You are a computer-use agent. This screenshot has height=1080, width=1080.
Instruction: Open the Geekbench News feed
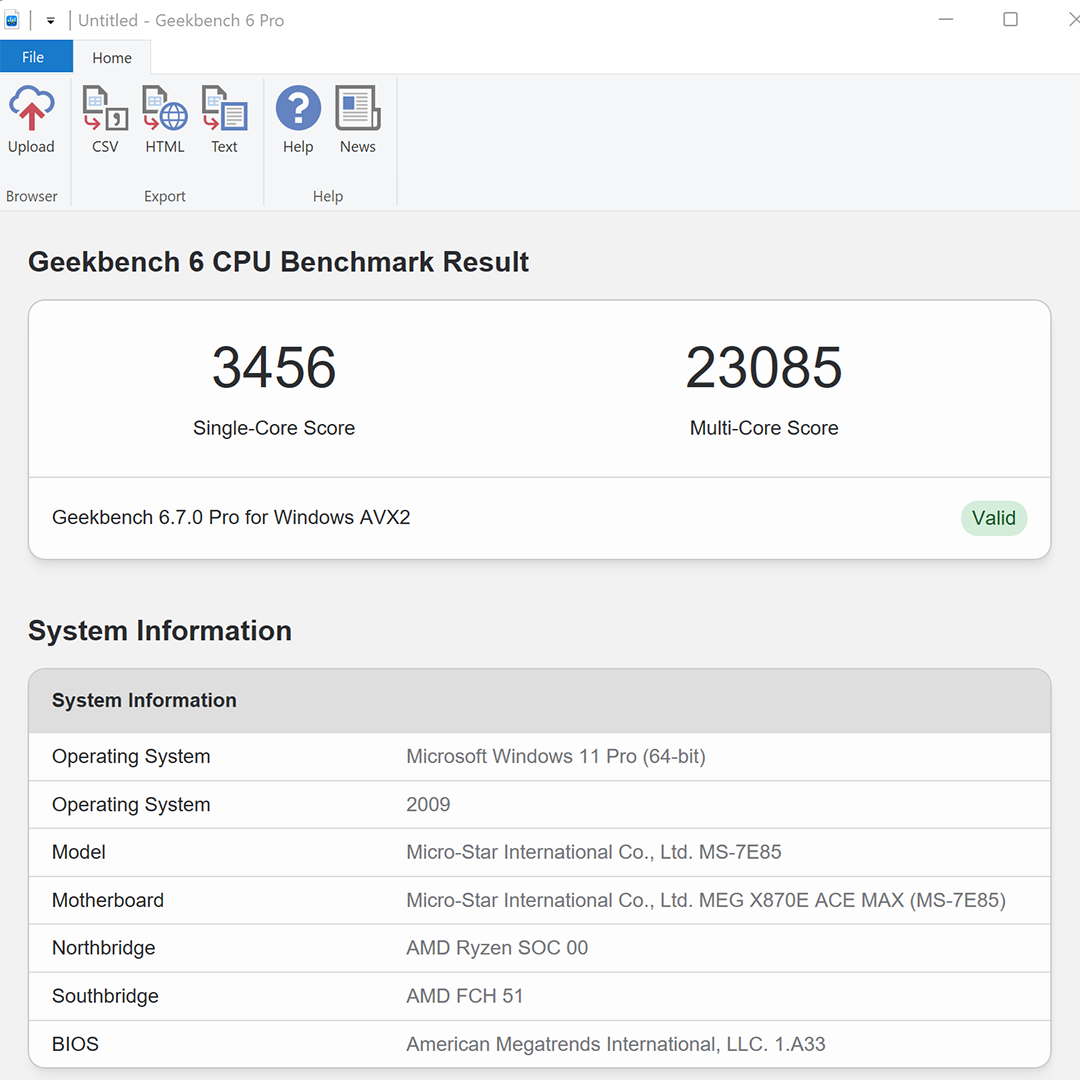pos(357,118)
